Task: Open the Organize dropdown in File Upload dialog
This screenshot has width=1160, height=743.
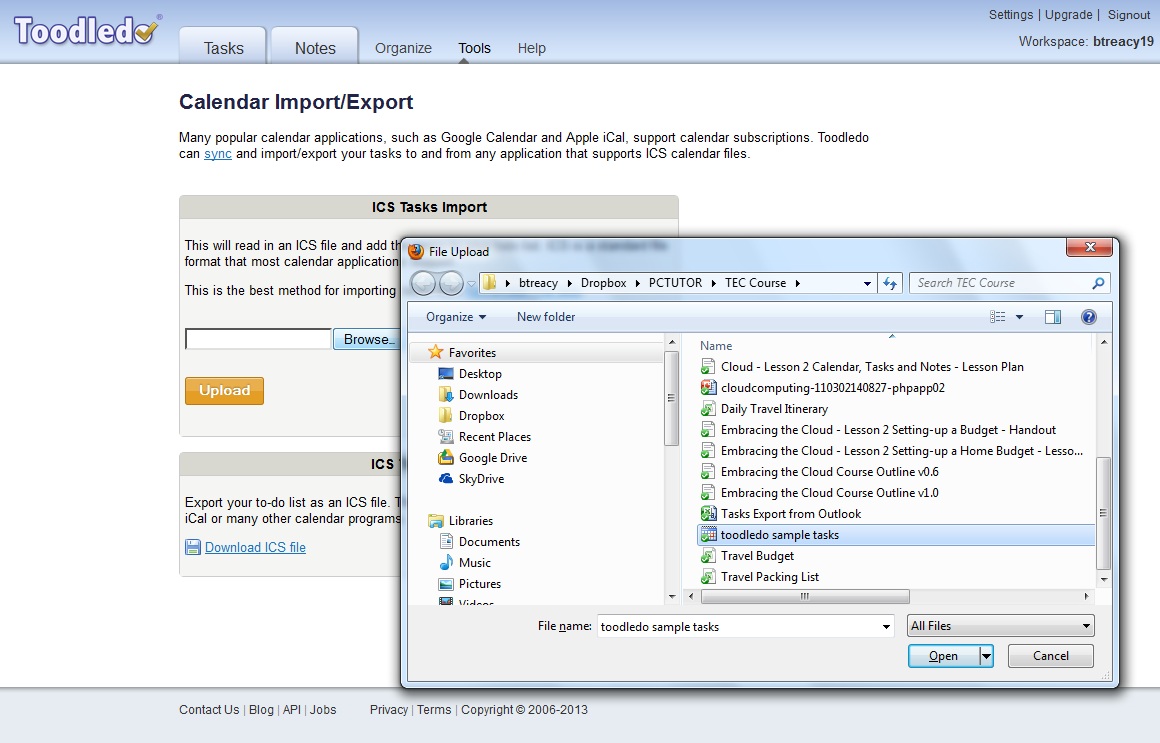Action: [x=456, y=317]
